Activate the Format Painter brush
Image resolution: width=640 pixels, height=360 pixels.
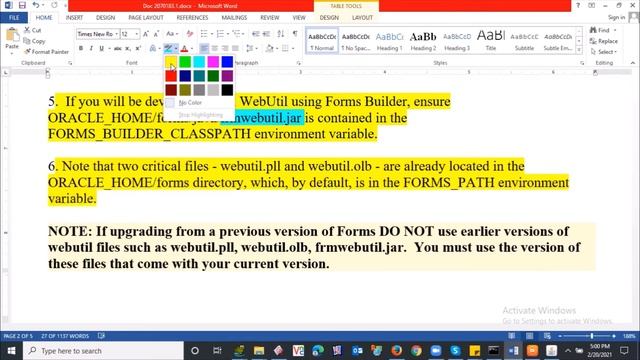click(46, 52)
